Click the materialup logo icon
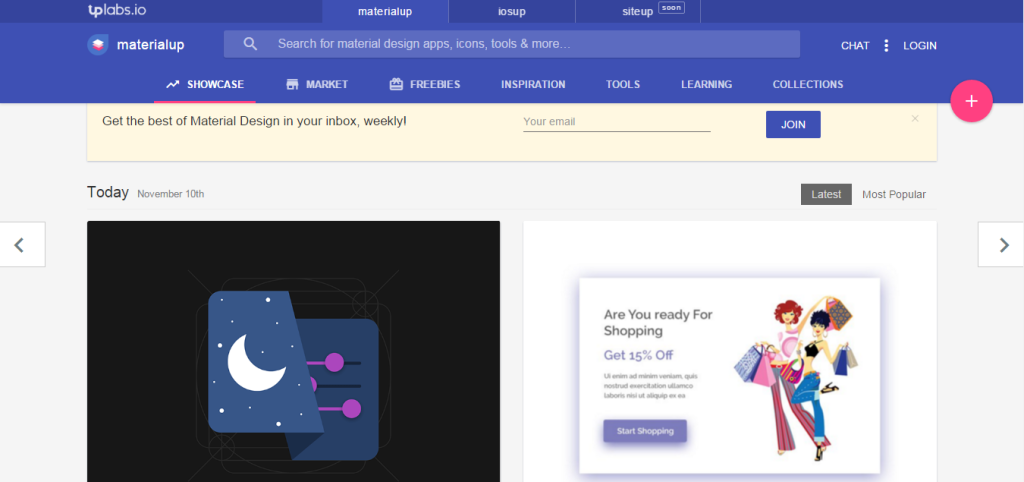 point(98,45)
